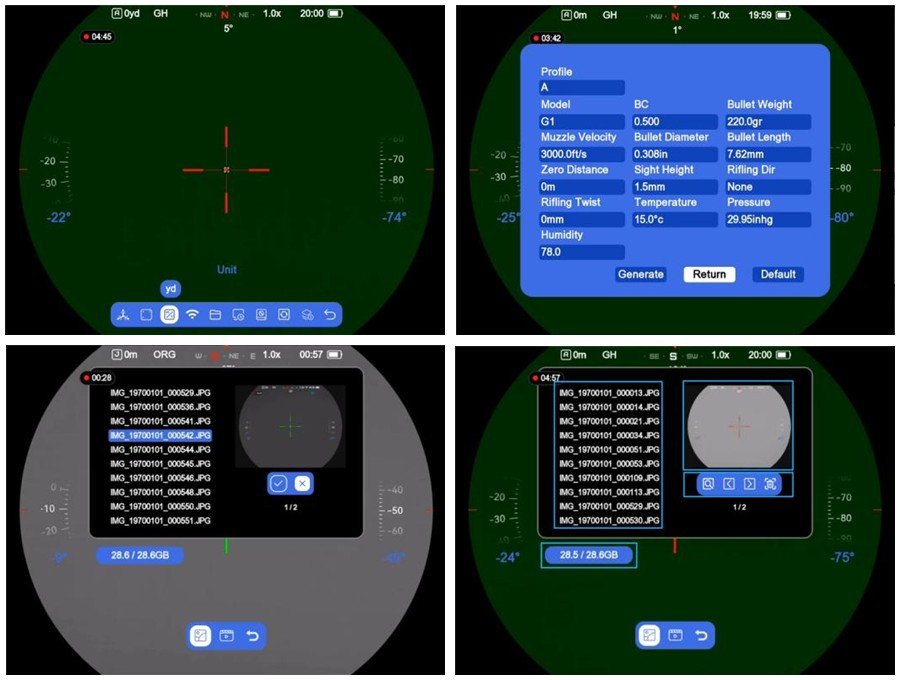Viewport: 900px width, 680px height.
Task: Edit Muzzle Velocity field 3000.0ft/s
Action: (x=581, y=154)
